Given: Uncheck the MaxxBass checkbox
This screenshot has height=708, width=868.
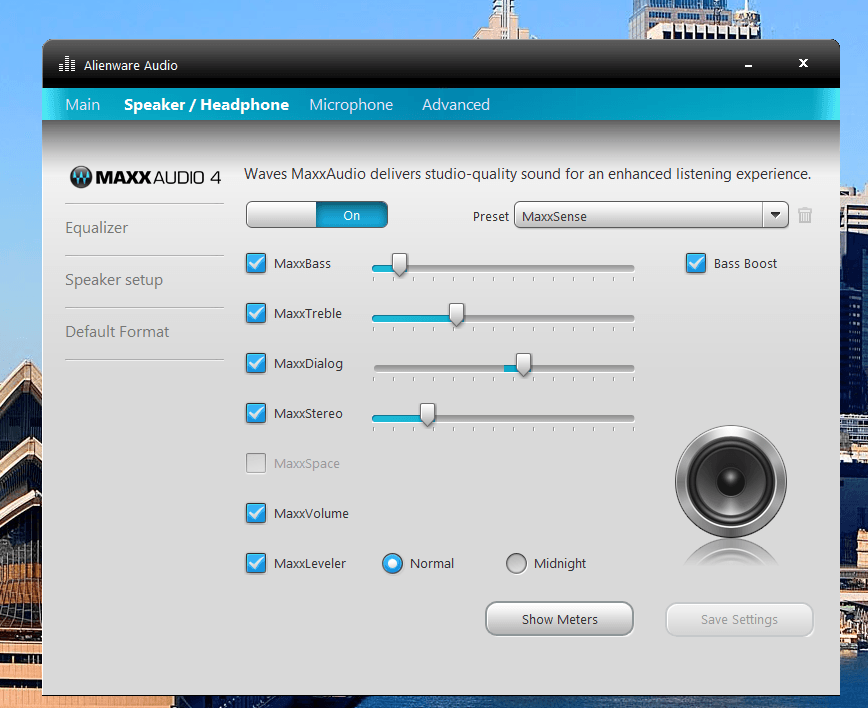Looking at the screenshot, I should (x=256, y=264).
